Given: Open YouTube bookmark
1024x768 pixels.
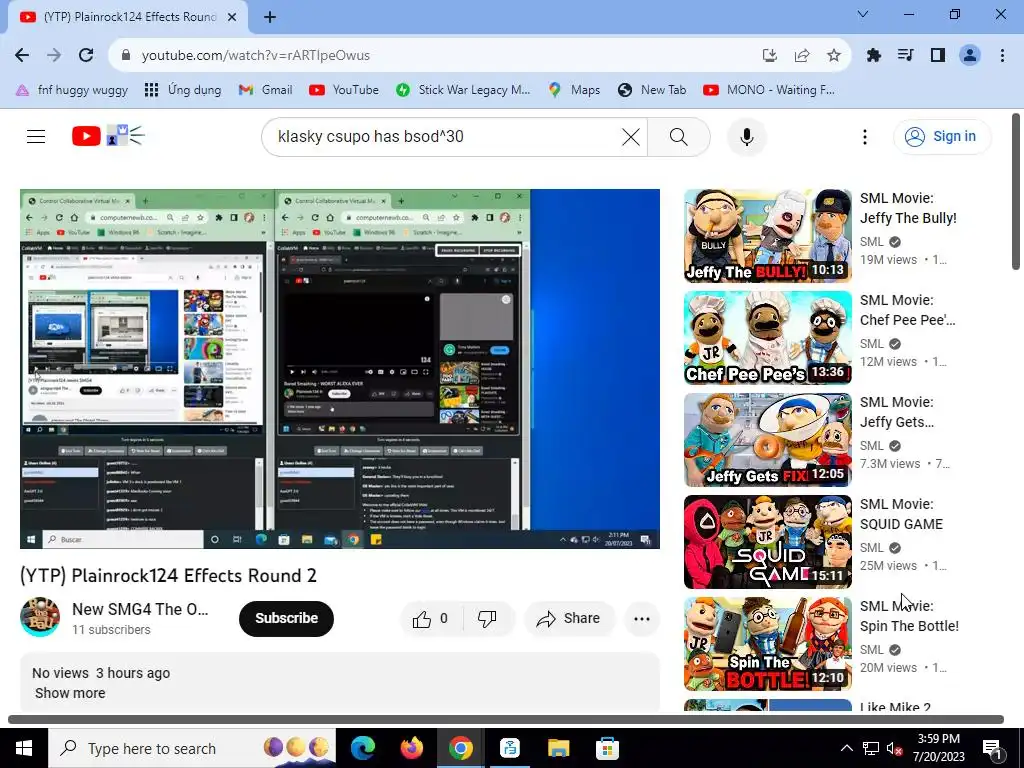Looking at the screenshot, I should (344, 89).
